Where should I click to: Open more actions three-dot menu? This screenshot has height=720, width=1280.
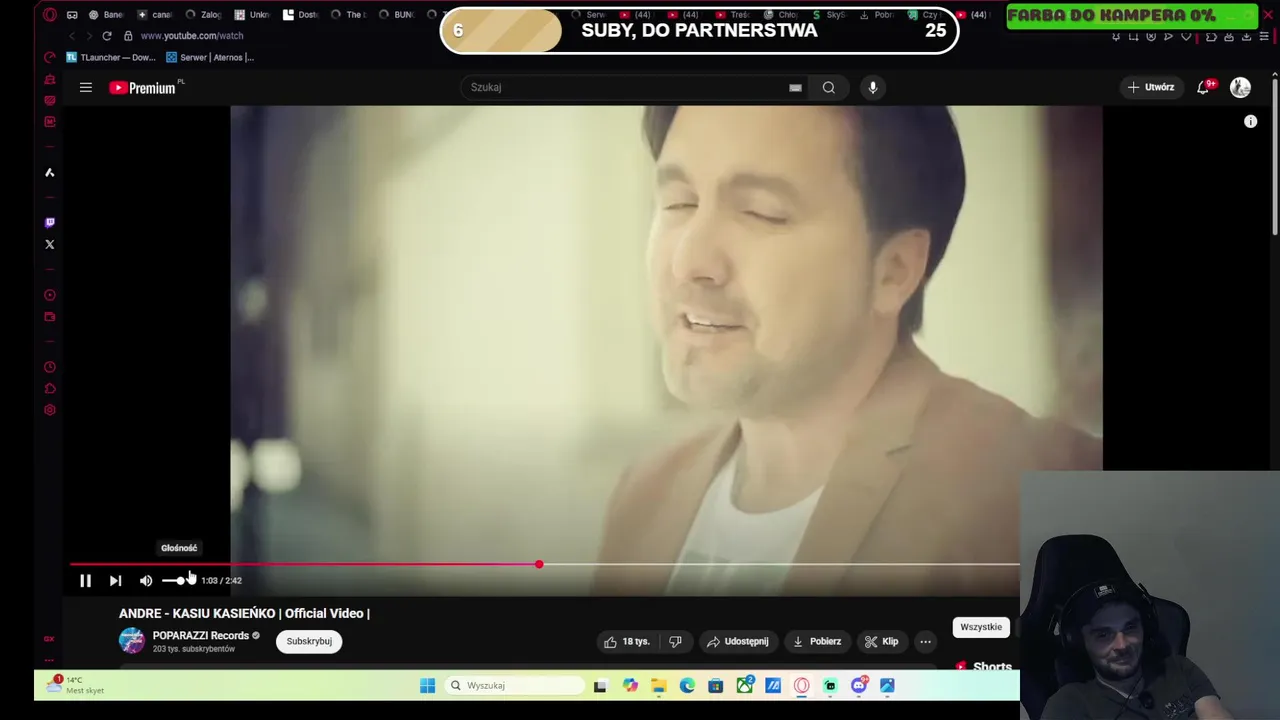(x=925, y=641)
